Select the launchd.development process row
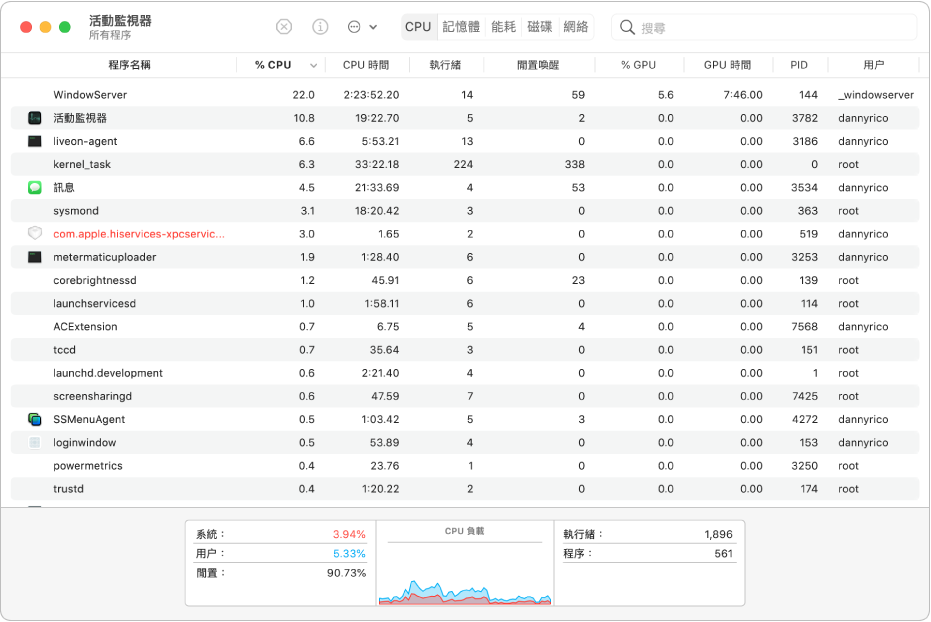This screenshot has width=931, height=622. (x=465, y=373)
